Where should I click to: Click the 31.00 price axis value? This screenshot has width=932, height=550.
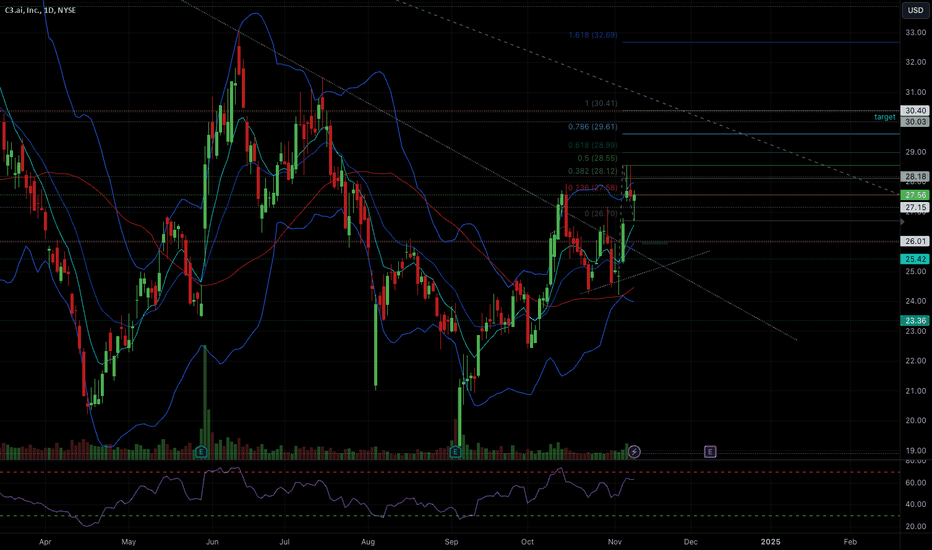pyautogui.click(x=915, y=92)
